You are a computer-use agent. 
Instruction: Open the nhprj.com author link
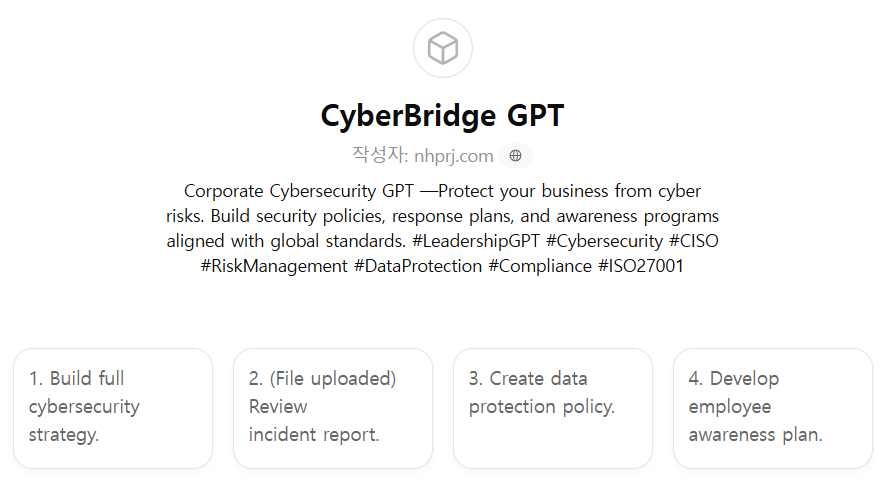click(x=453, y=155)
